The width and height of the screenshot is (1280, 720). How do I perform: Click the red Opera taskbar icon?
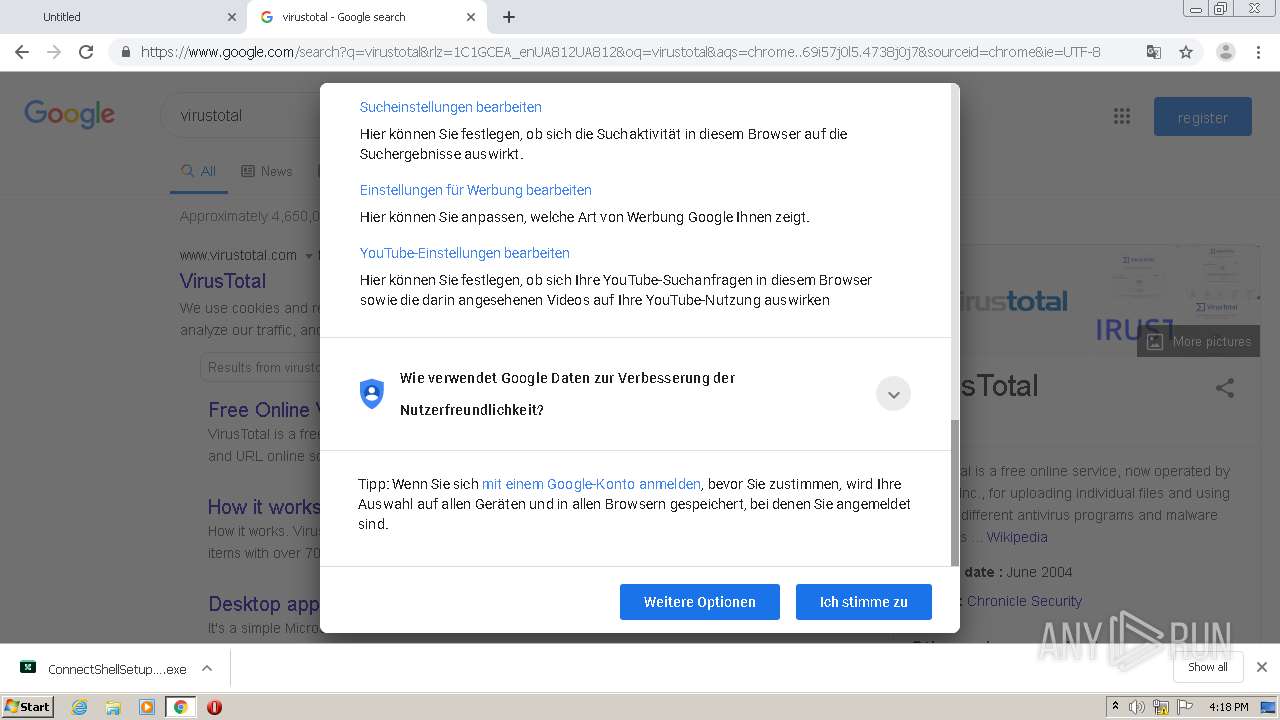click(x=214, y=707)
